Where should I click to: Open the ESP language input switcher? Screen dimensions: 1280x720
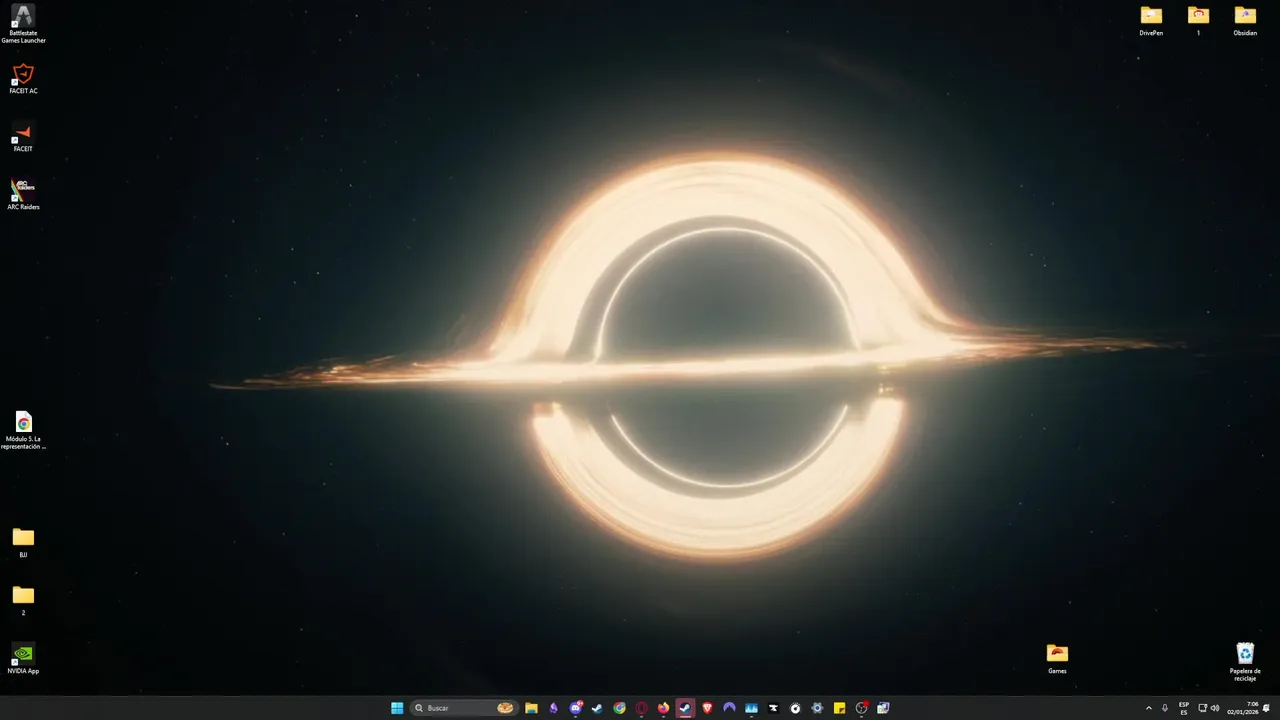point(1184,708)
